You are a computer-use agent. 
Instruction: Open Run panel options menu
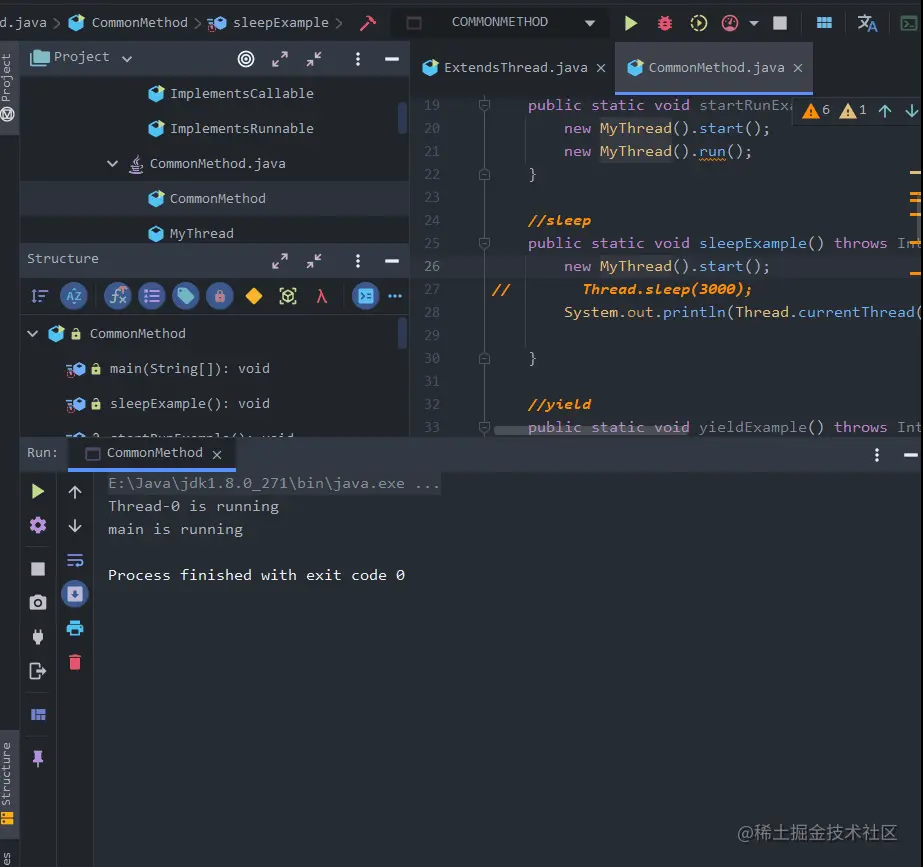pyautogui.click(x=877, y=455)
